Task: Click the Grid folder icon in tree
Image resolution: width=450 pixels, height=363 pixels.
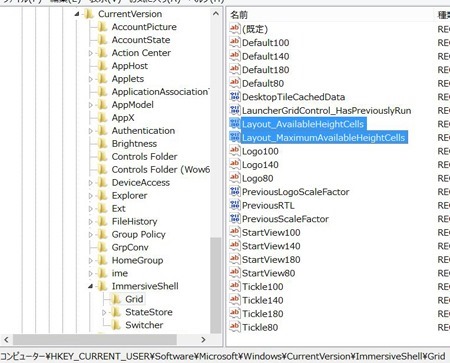Action: [116, 299]
